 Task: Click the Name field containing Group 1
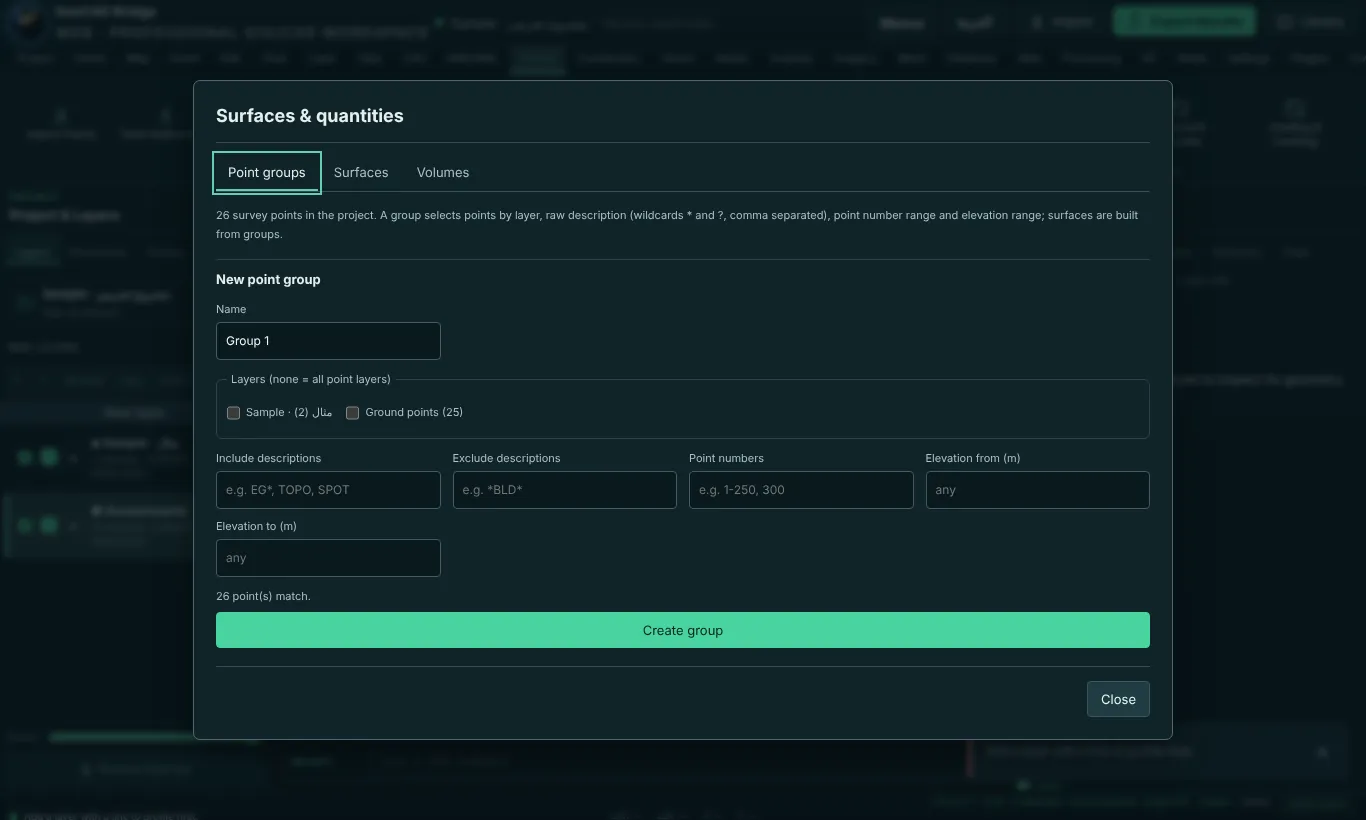pyautogui.click(x=328, y=341)
